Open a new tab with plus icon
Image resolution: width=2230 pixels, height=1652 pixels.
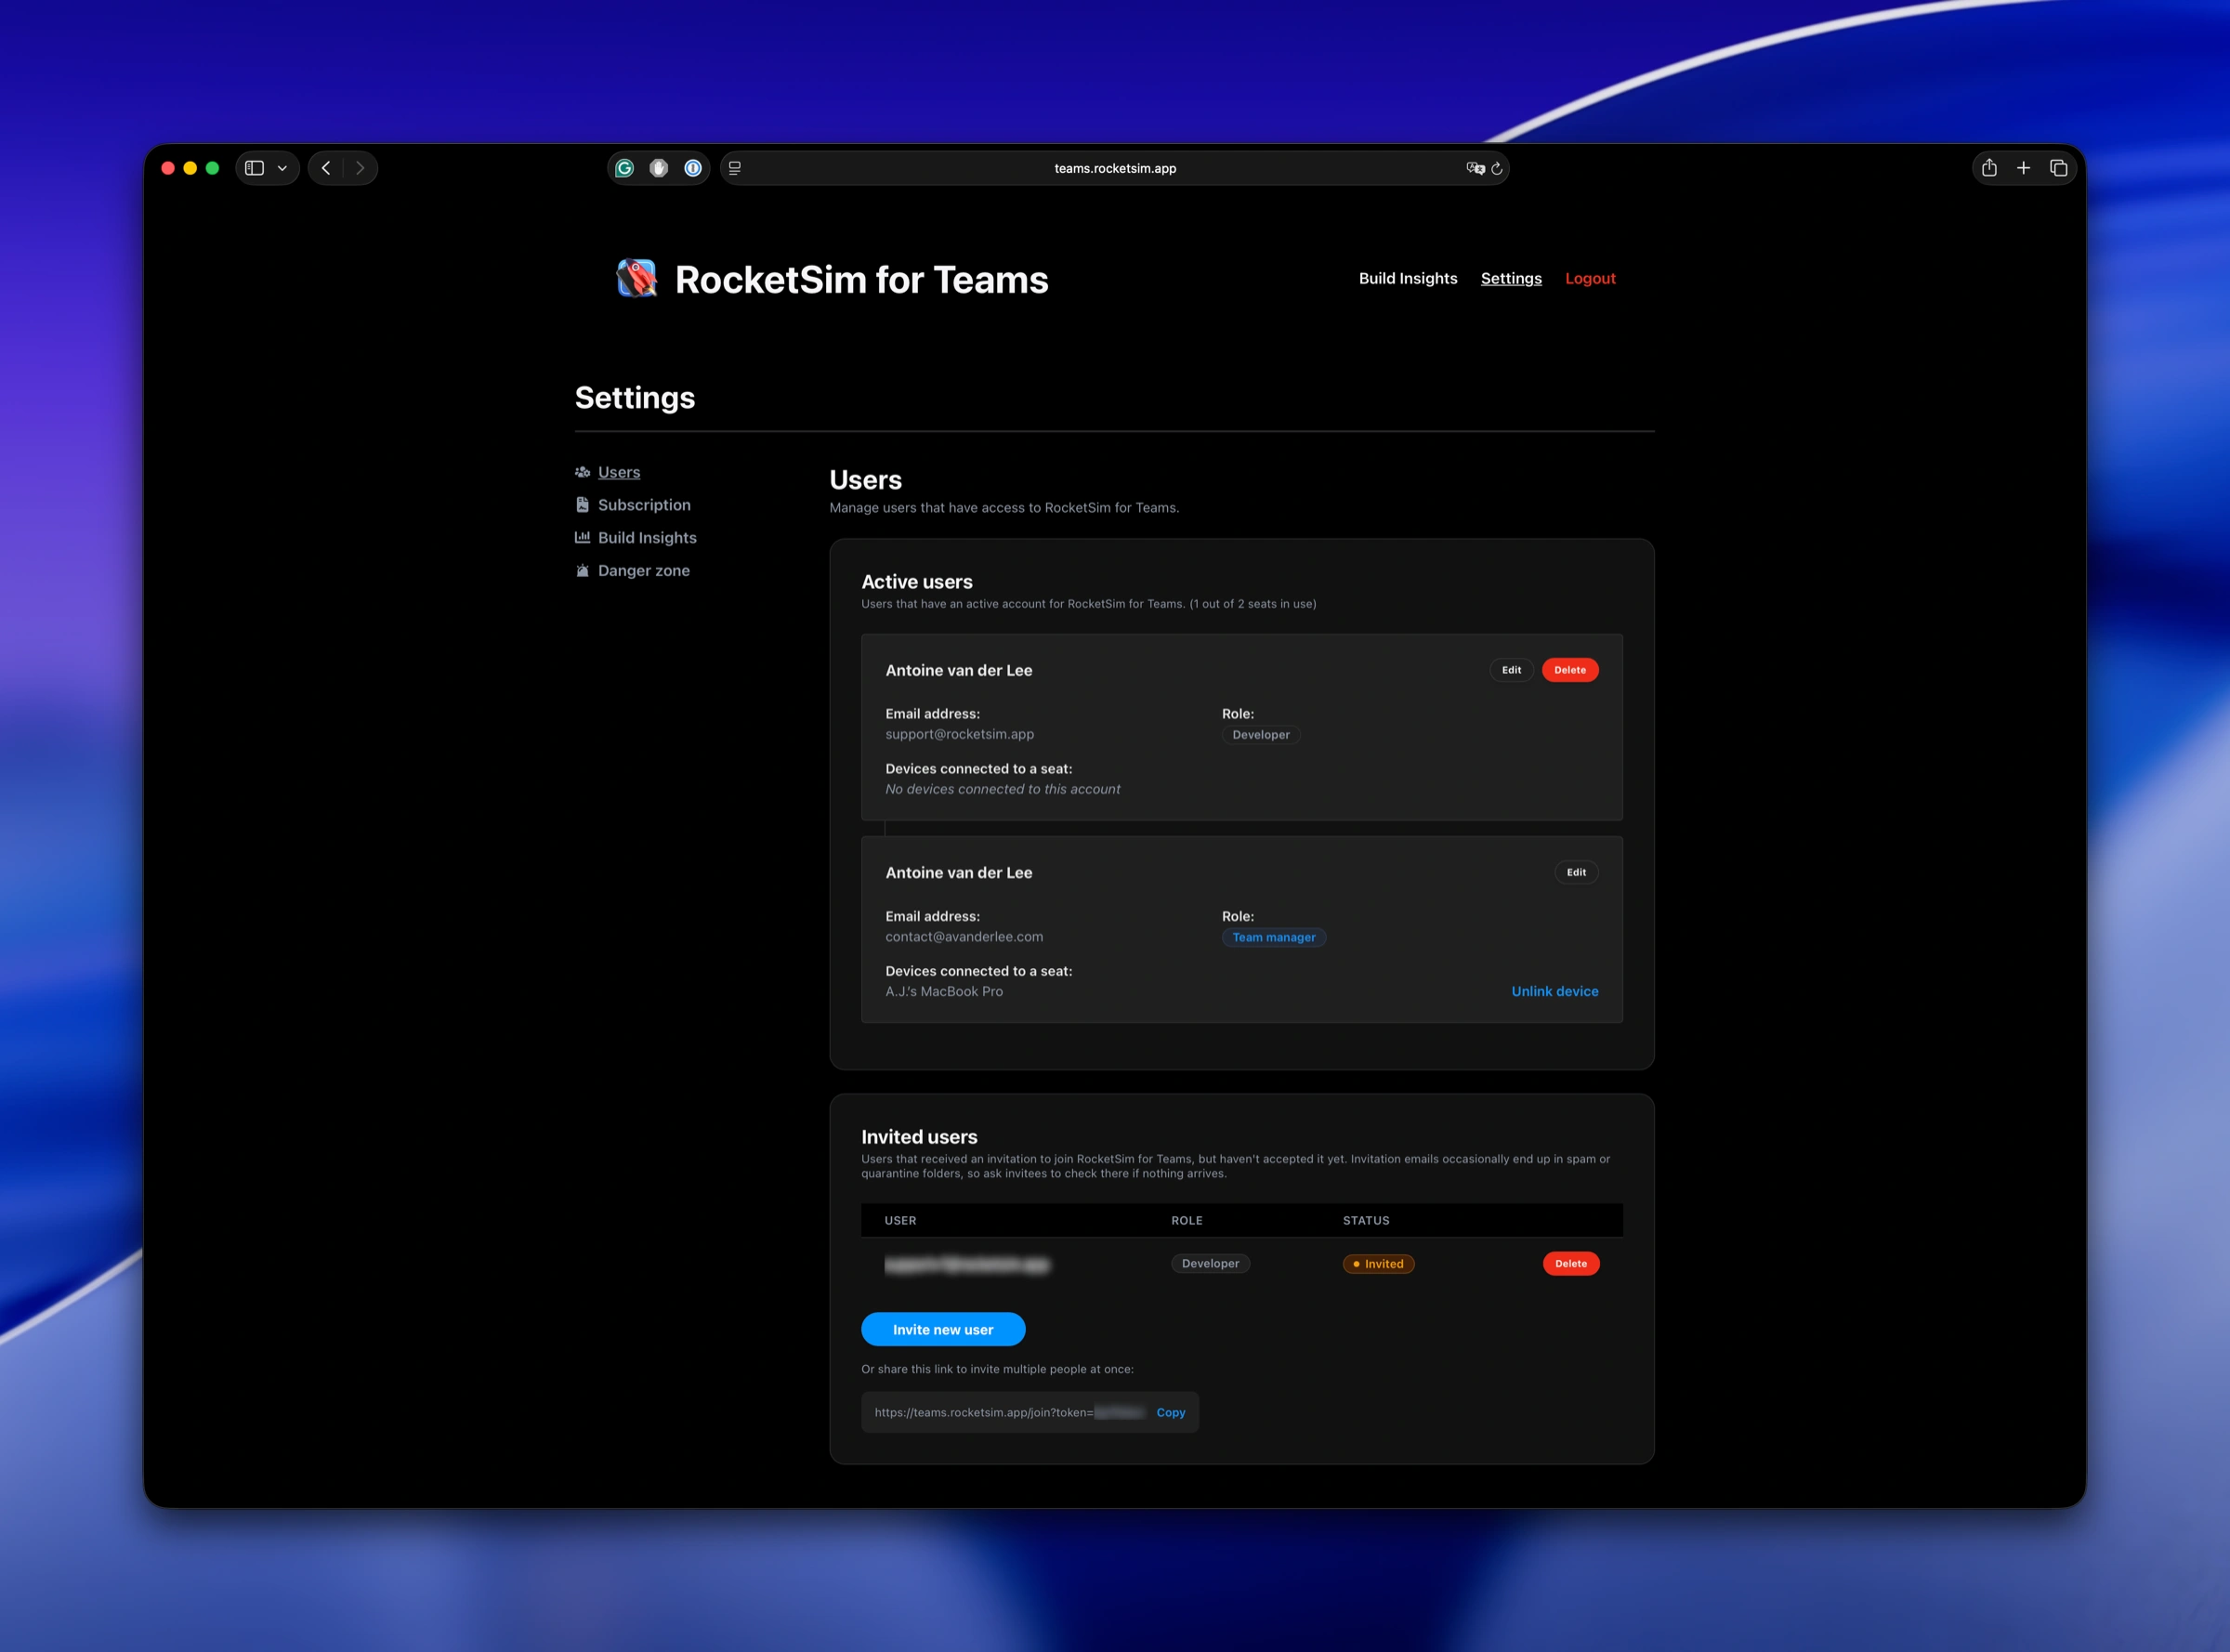click(2023, 168)
